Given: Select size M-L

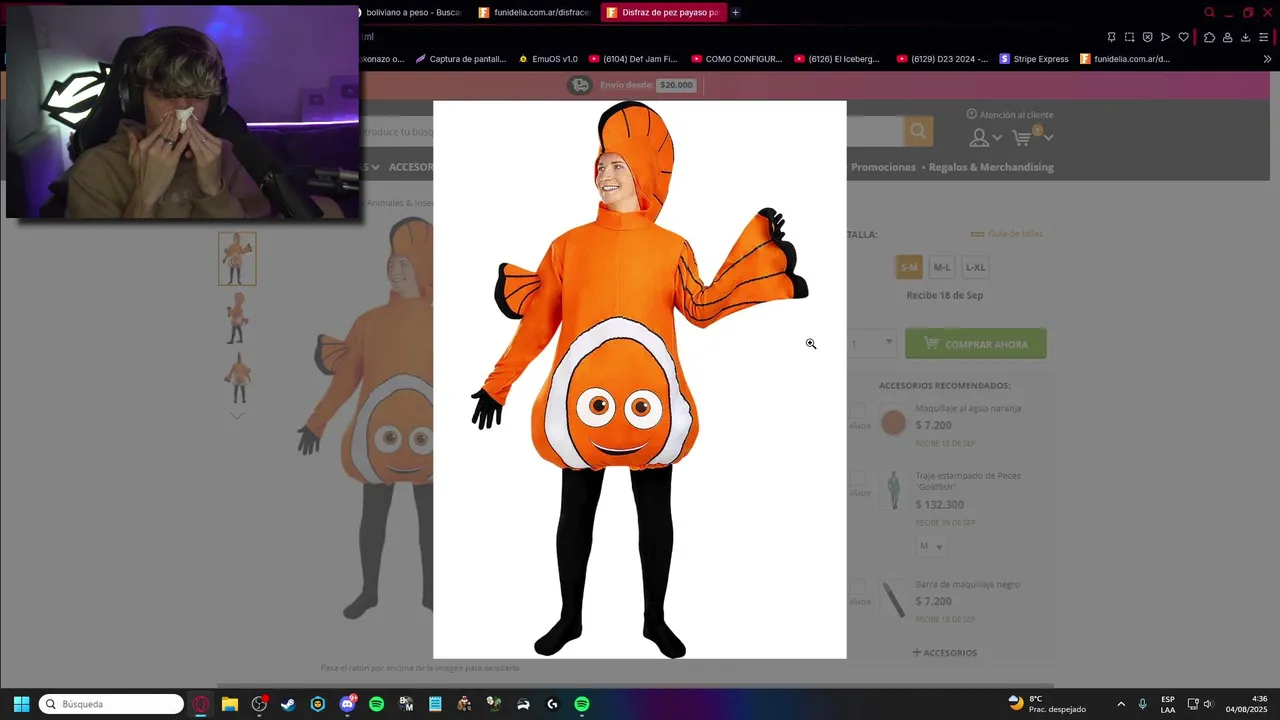Looking at the screenshot, I should point(942,267).
